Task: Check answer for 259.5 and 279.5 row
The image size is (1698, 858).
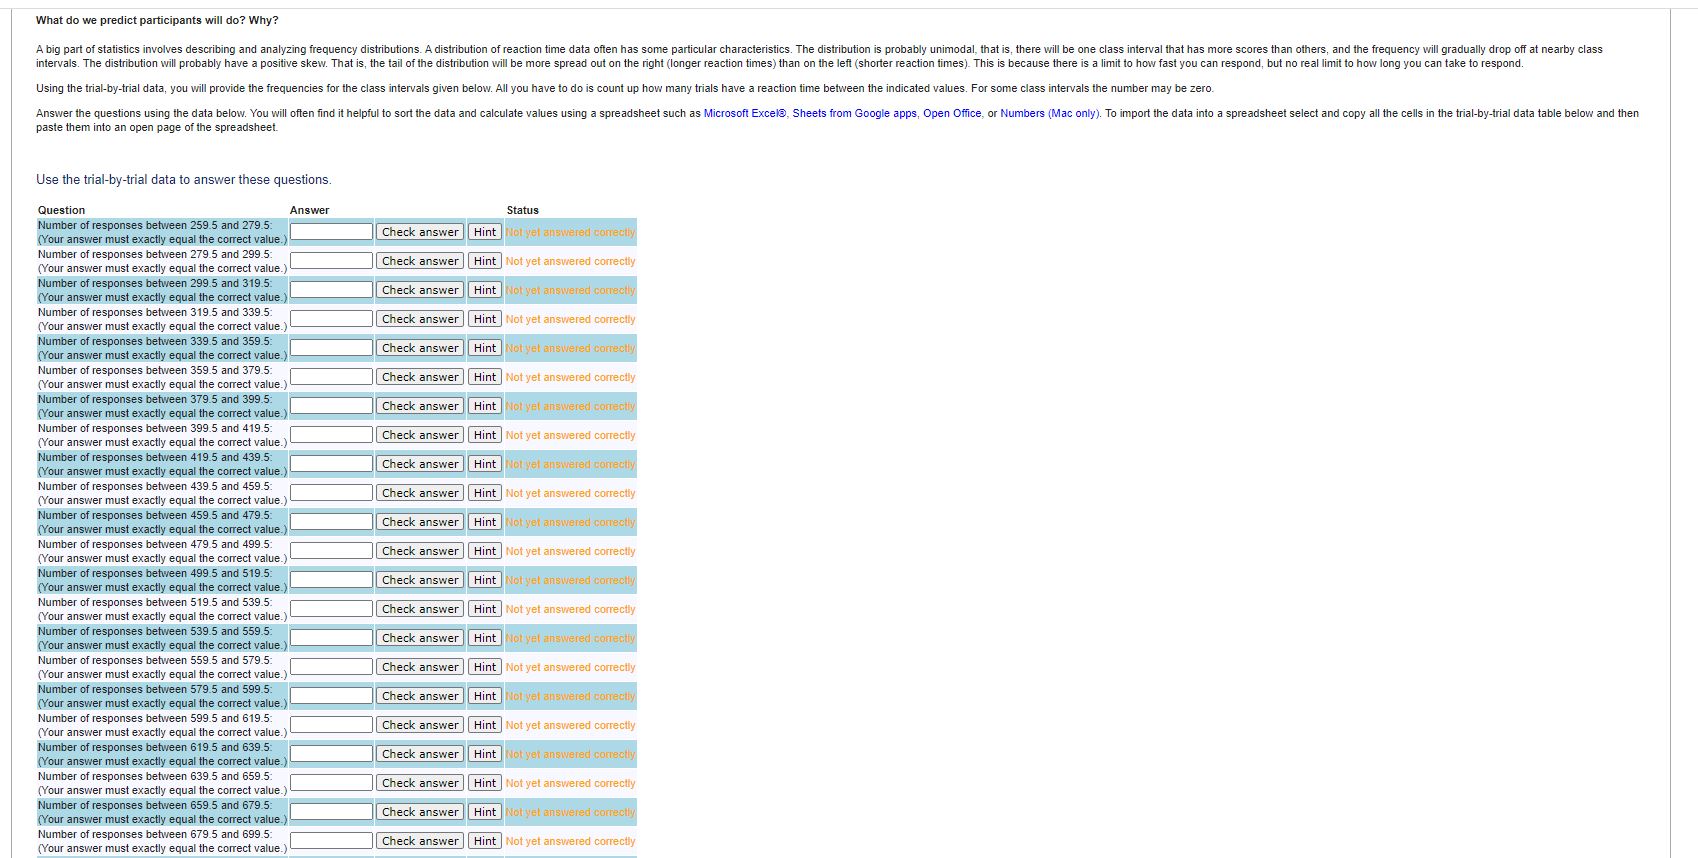Action: coord(420,232)
